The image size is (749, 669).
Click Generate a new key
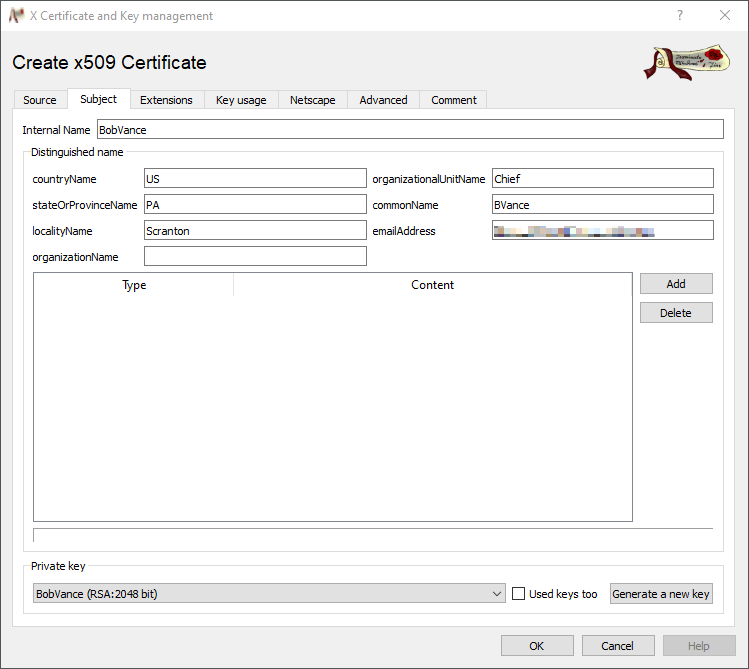click(661, 594)
